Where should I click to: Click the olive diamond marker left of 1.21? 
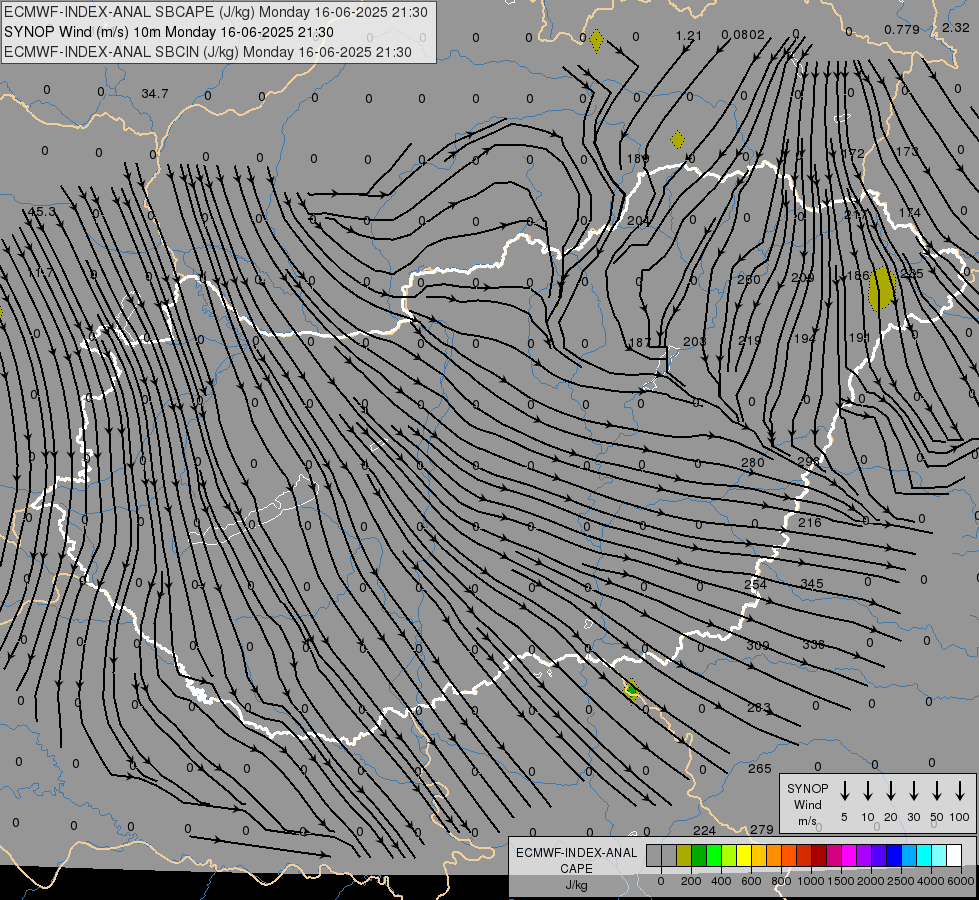(596, 41)
